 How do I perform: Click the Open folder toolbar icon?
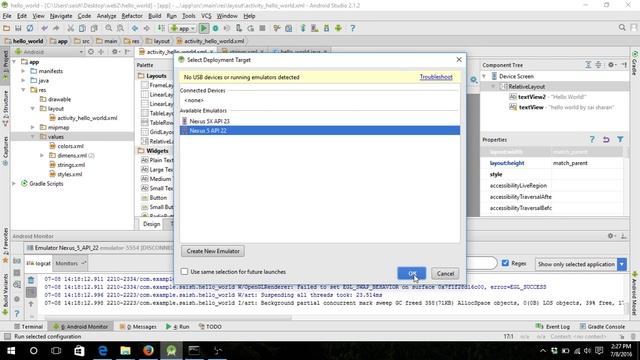coord(7,28)
